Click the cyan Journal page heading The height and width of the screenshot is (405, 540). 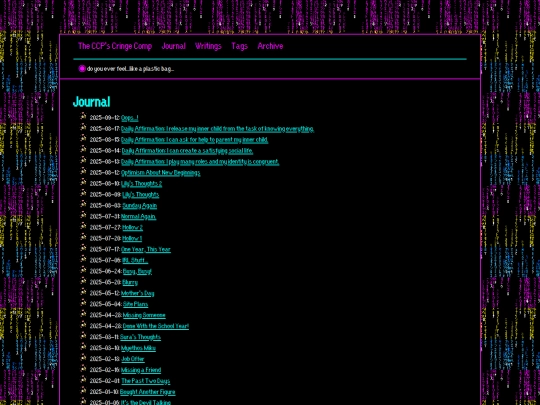coord(92,102)
